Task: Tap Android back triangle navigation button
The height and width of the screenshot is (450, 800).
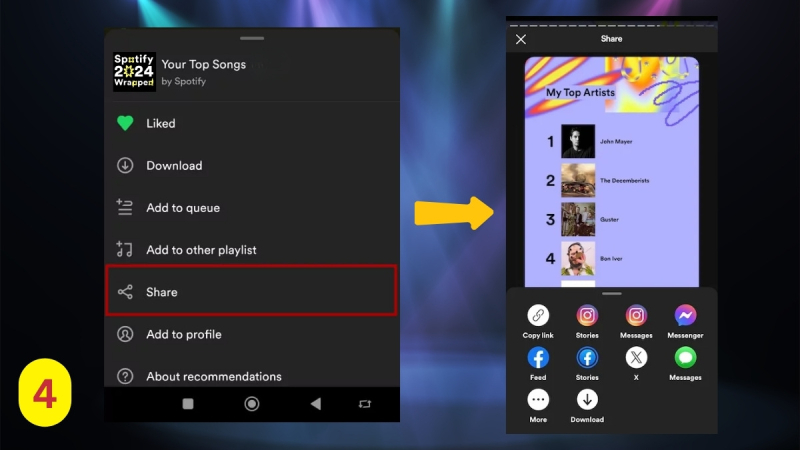Action: [x=316, y=404]
